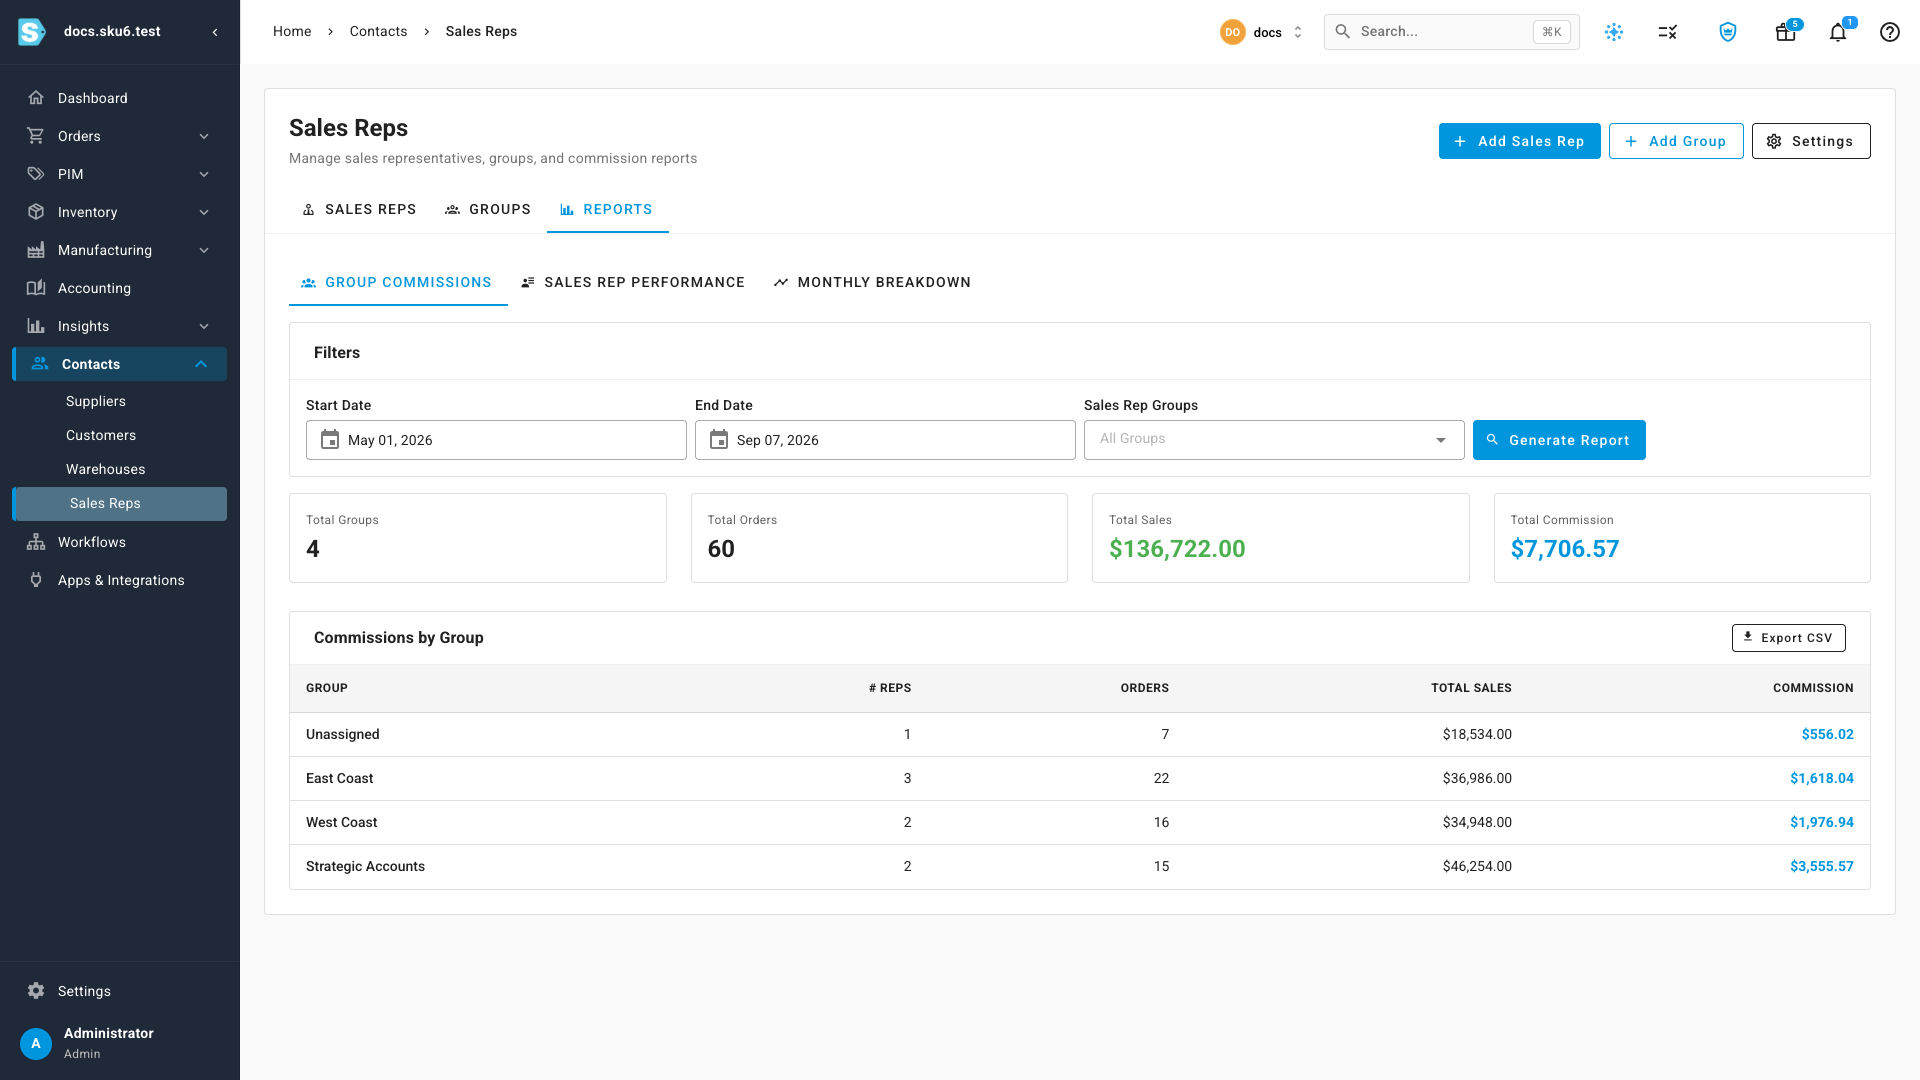Click the Add Group button
Viewport: 1920px width, 1080px height.
point(1676,141)
